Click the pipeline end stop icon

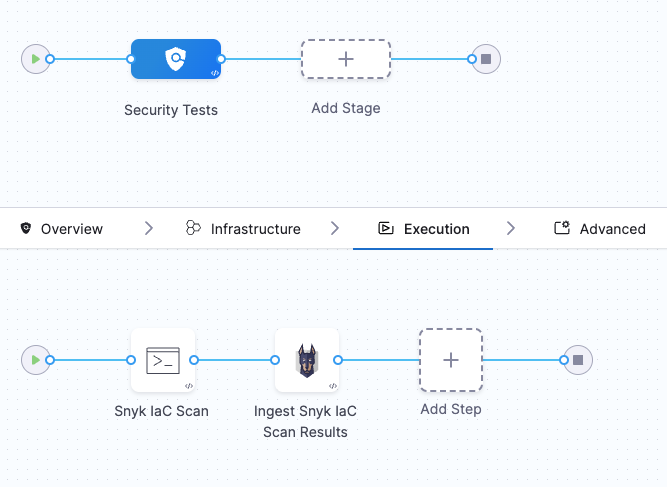click(486, 59)
